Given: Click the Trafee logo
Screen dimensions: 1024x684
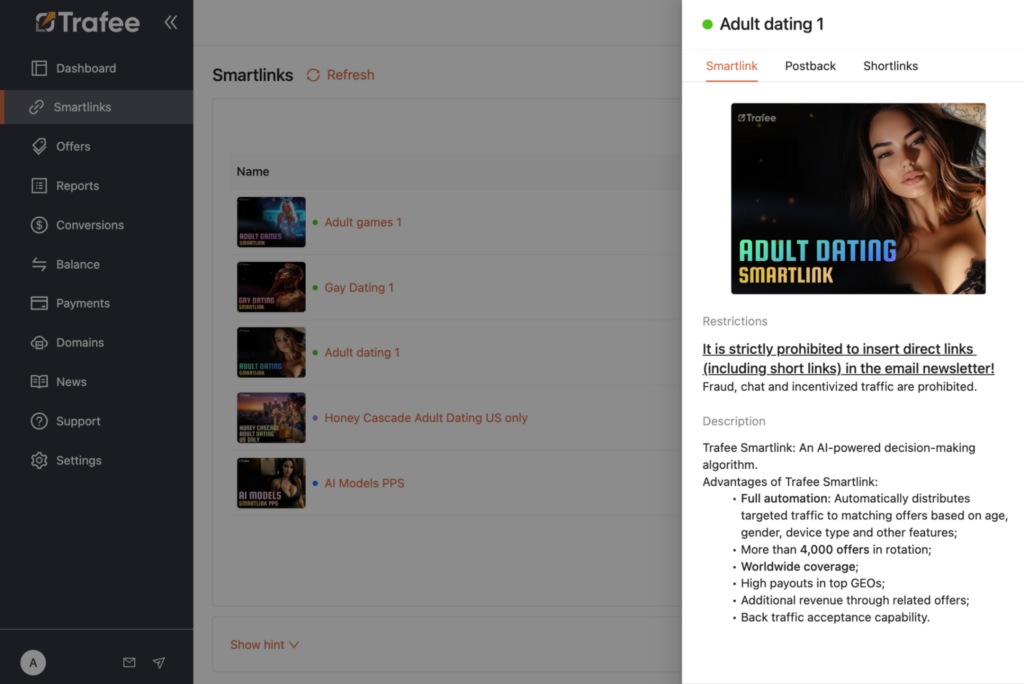Looking at the screenshot, I should pos(88,22).
